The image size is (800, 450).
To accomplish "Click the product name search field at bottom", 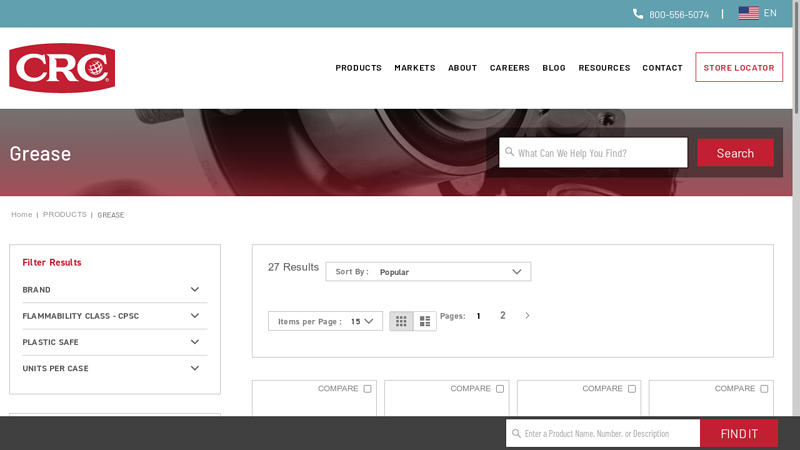I will [x=610, y=433].
